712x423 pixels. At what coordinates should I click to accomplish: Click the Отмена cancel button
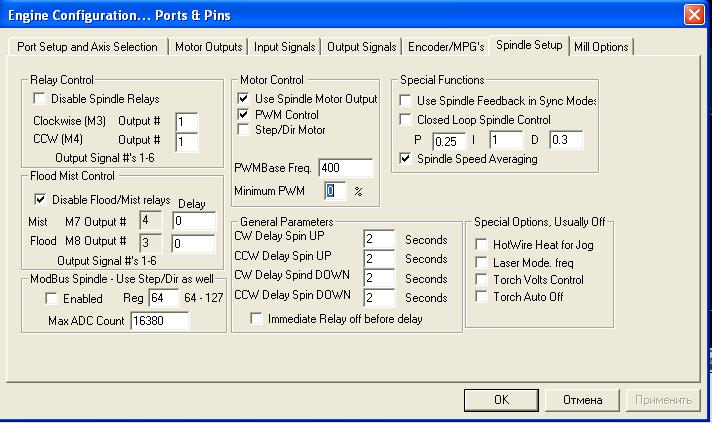(583, 400)
